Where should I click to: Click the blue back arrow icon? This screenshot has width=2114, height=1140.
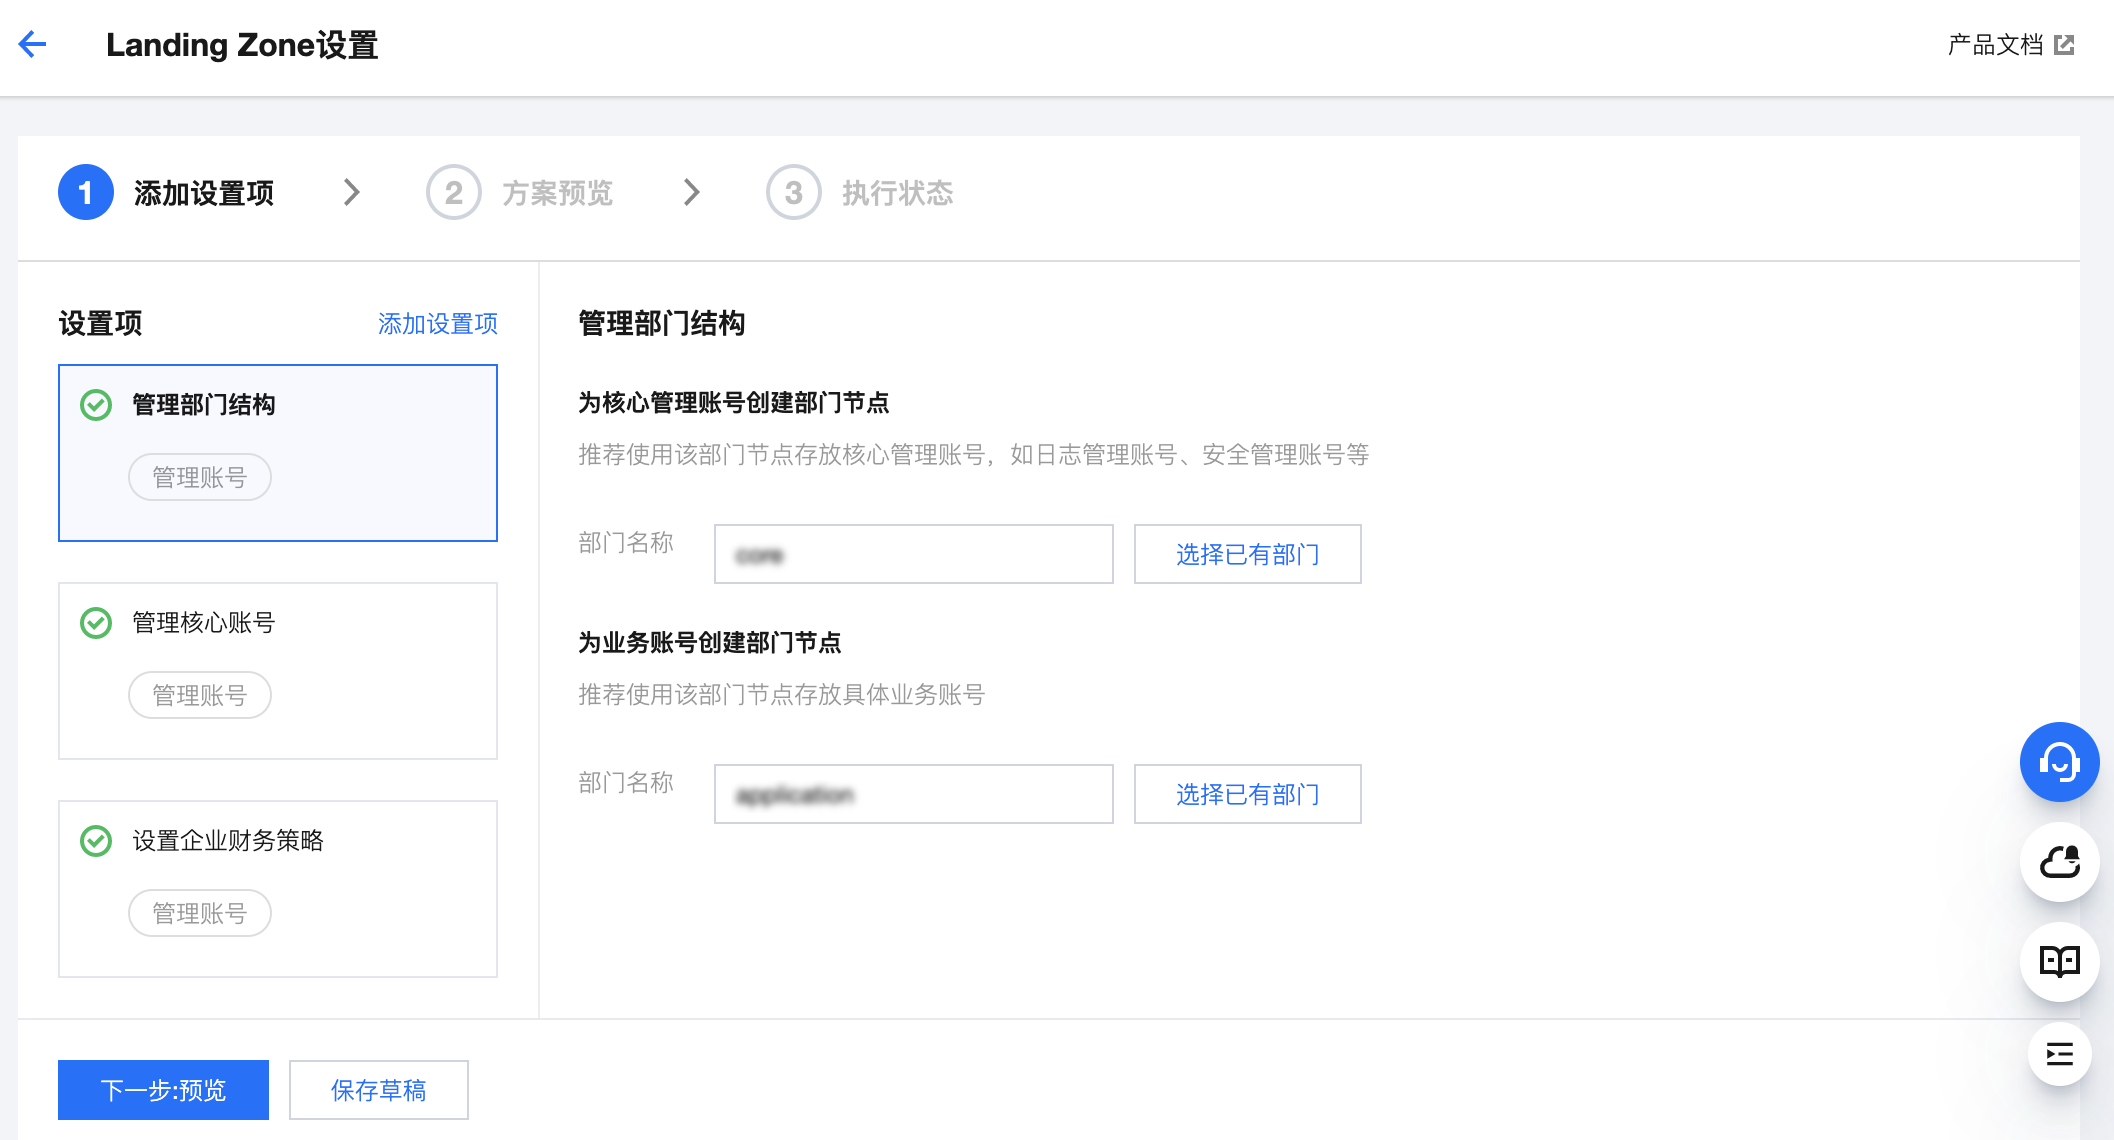click(33, 44)
